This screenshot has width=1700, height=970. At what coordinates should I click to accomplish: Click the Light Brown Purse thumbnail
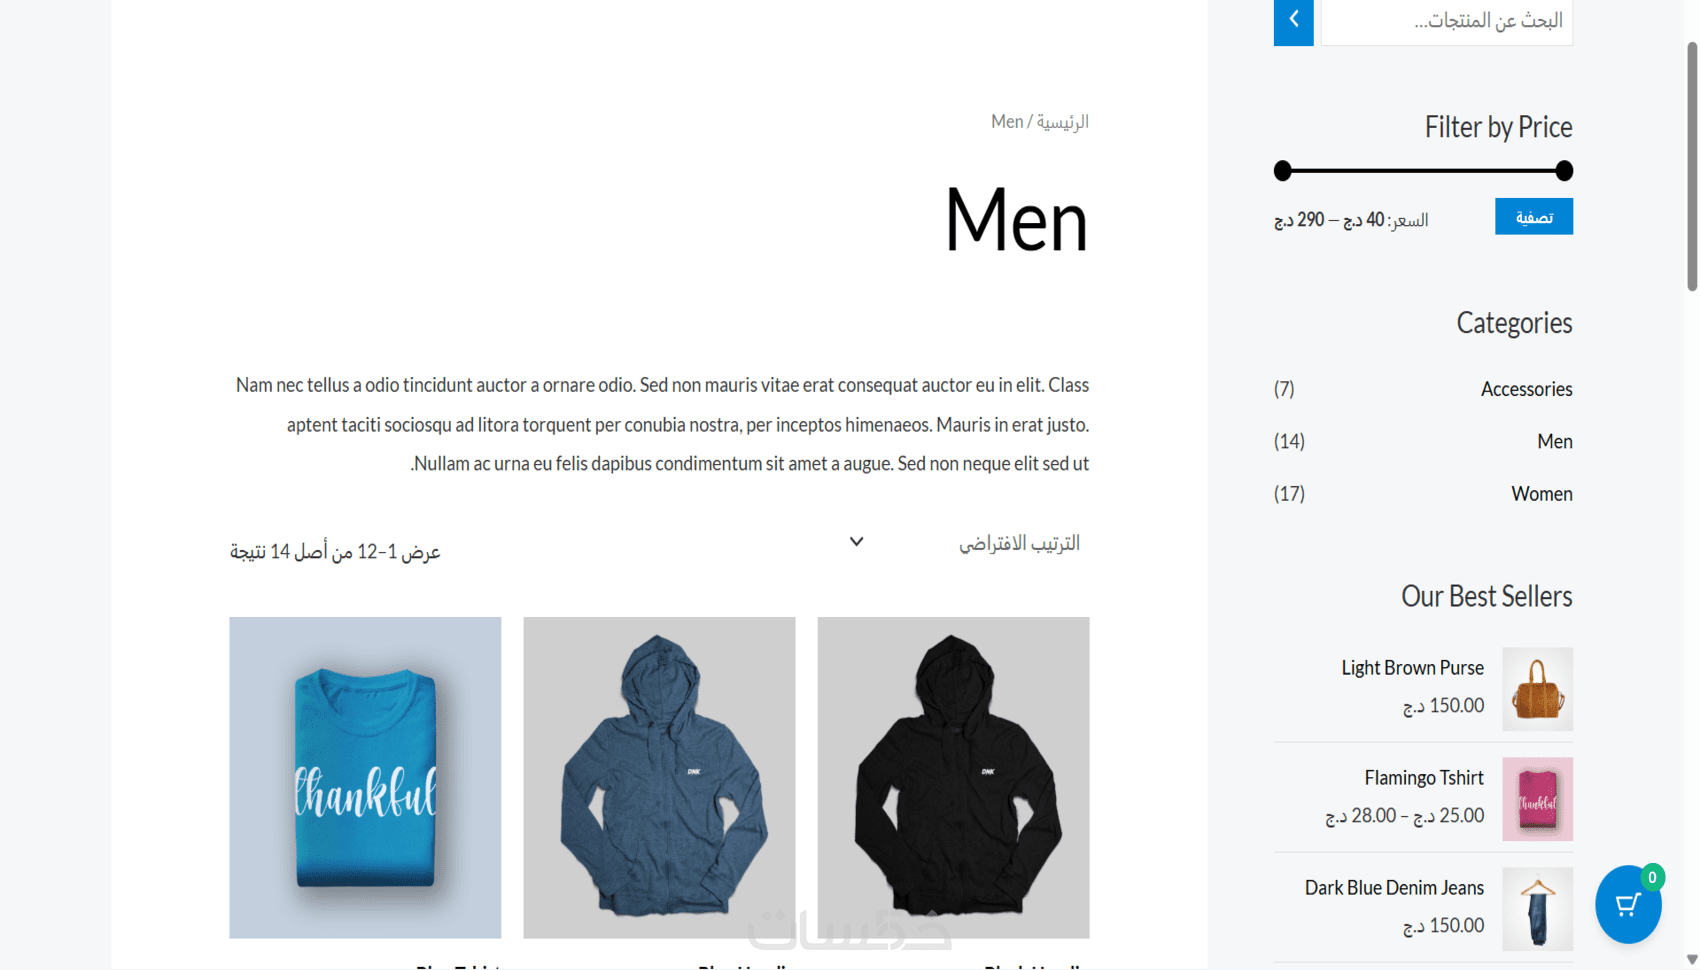(1537, 689)
